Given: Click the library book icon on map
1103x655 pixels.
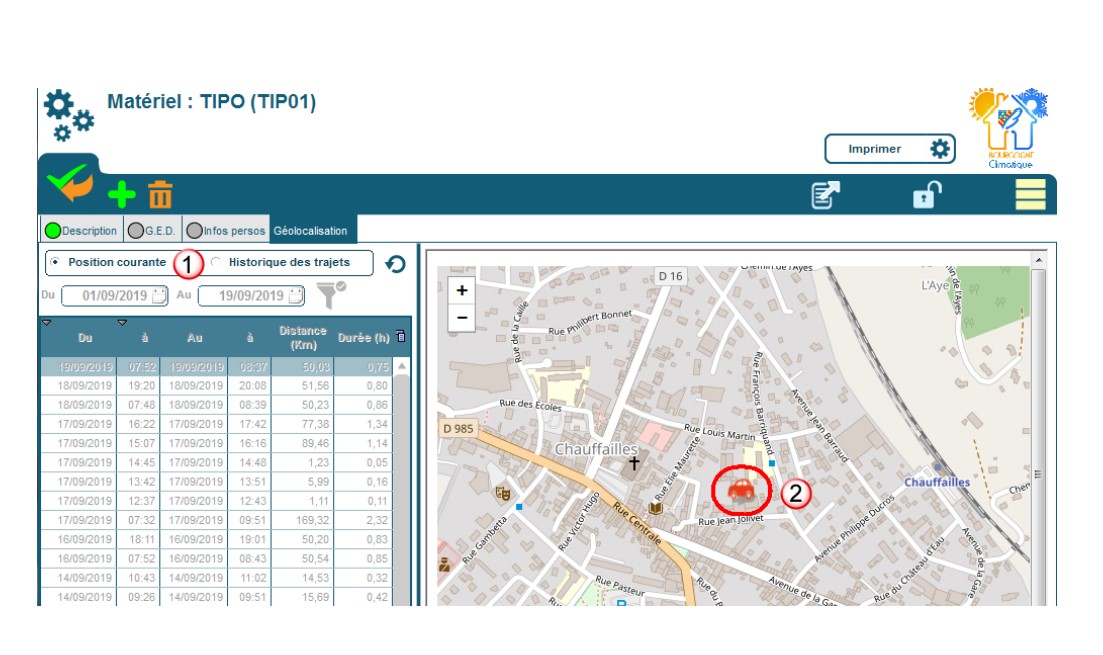Looking at the screenshot, I should [656, 507].
